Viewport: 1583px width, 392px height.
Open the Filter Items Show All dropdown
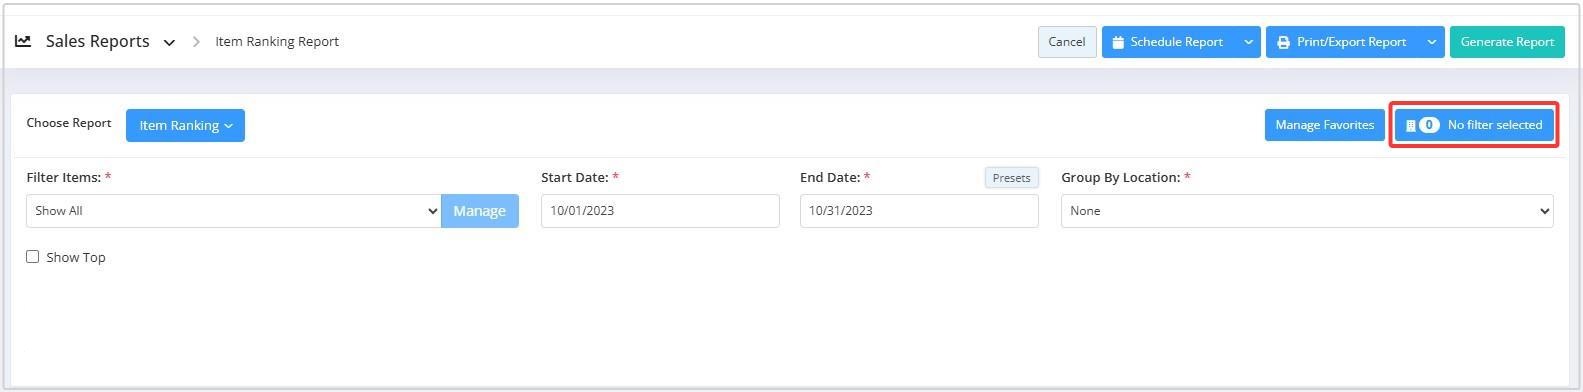(x=234, y=211)
